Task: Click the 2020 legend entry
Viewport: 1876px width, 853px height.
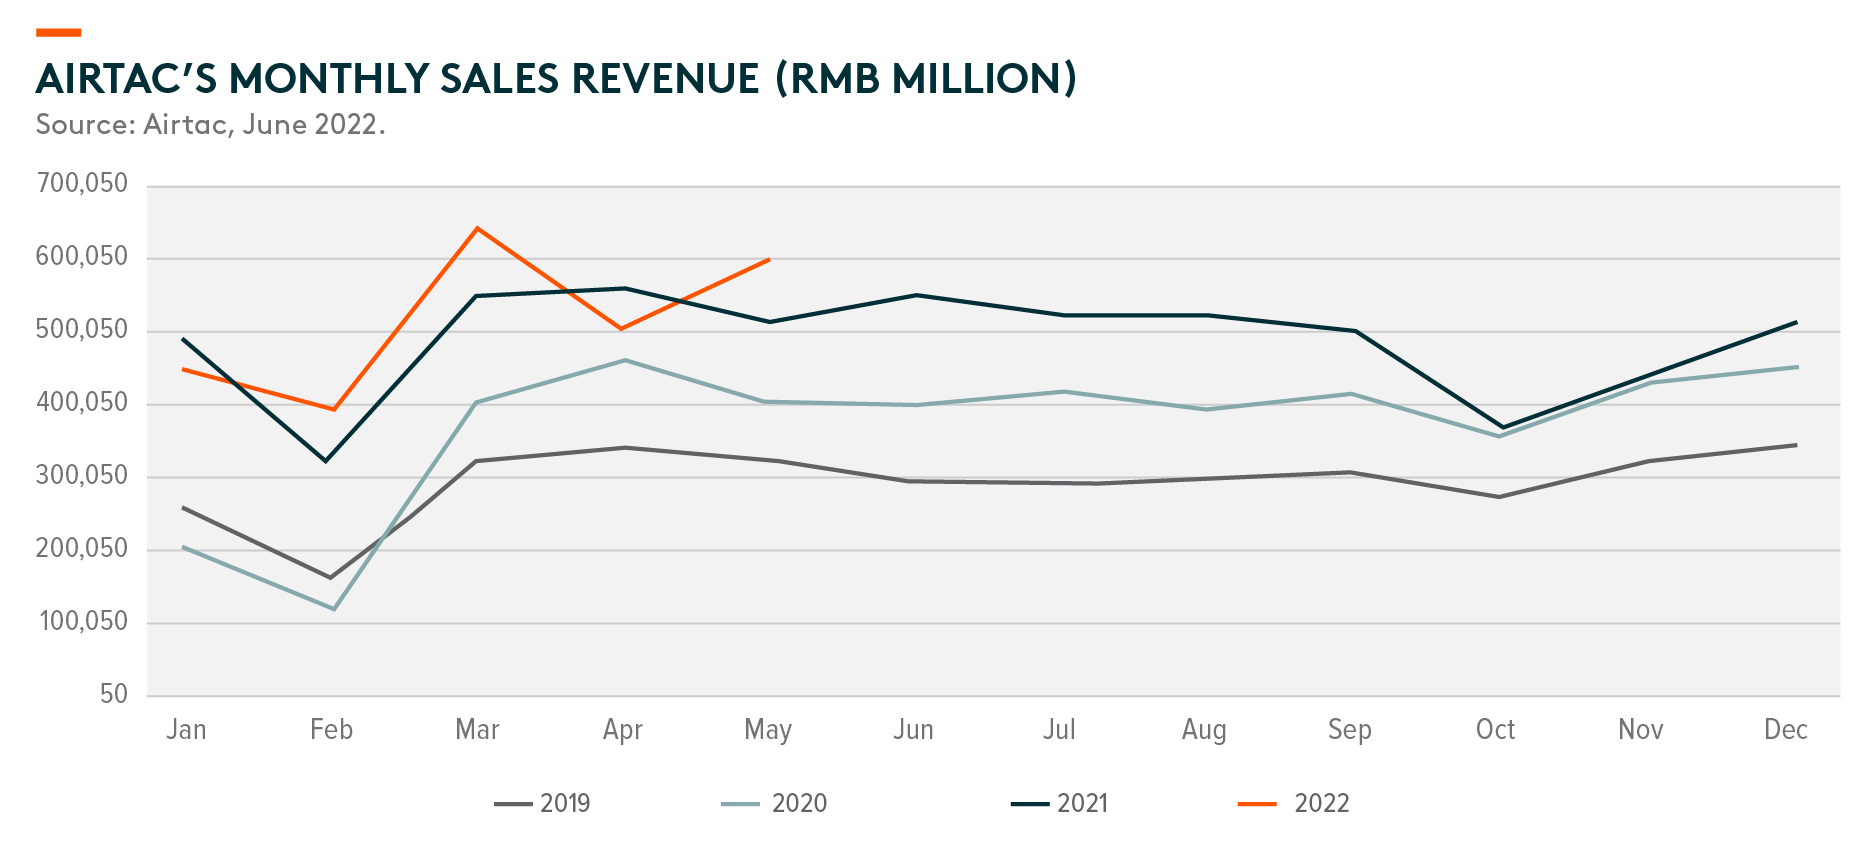Action: [774, 803]
